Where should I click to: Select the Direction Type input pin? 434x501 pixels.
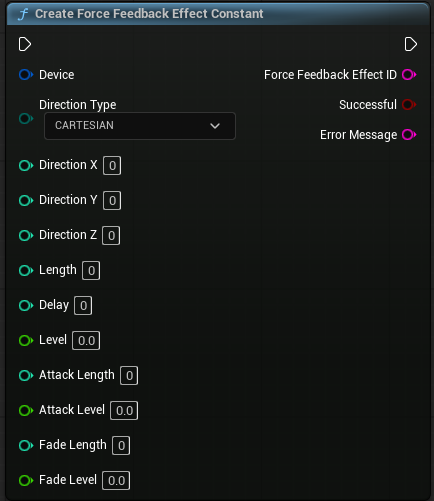tap(26, 118)
